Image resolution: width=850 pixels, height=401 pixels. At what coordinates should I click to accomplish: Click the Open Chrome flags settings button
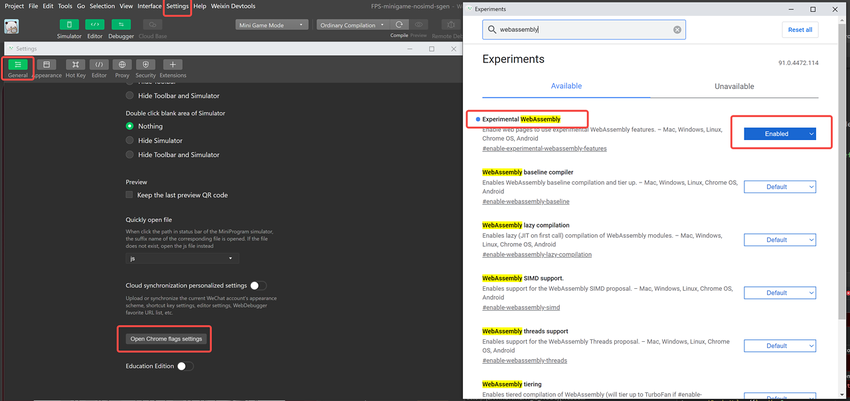click(166, 339)
